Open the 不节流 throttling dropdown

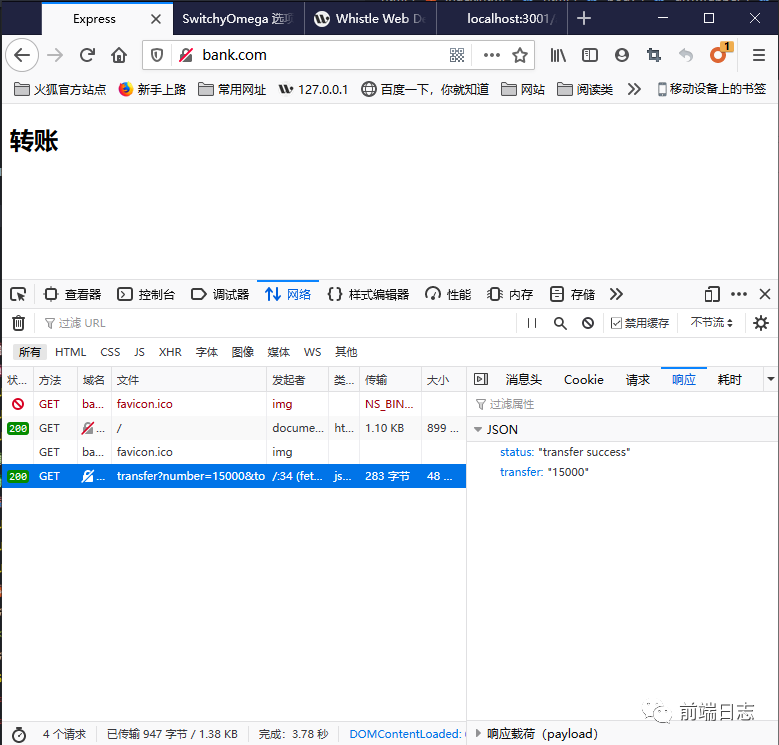pos(711,323)
